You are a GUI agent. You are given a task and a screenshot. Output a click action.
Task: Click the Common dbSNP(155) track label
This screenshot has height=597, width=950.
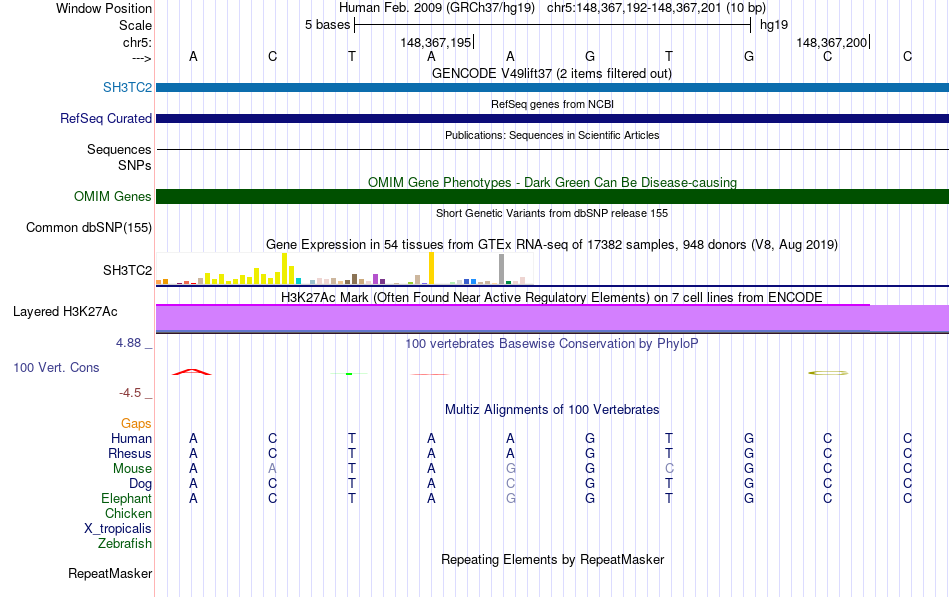[x=88, y=227]
